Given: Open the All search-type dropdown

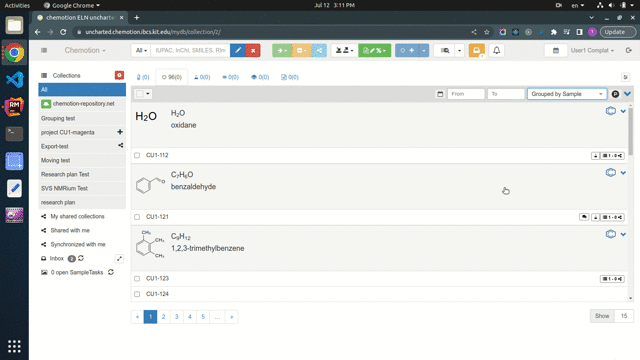Looking at the screenshot, I should 141,50.
